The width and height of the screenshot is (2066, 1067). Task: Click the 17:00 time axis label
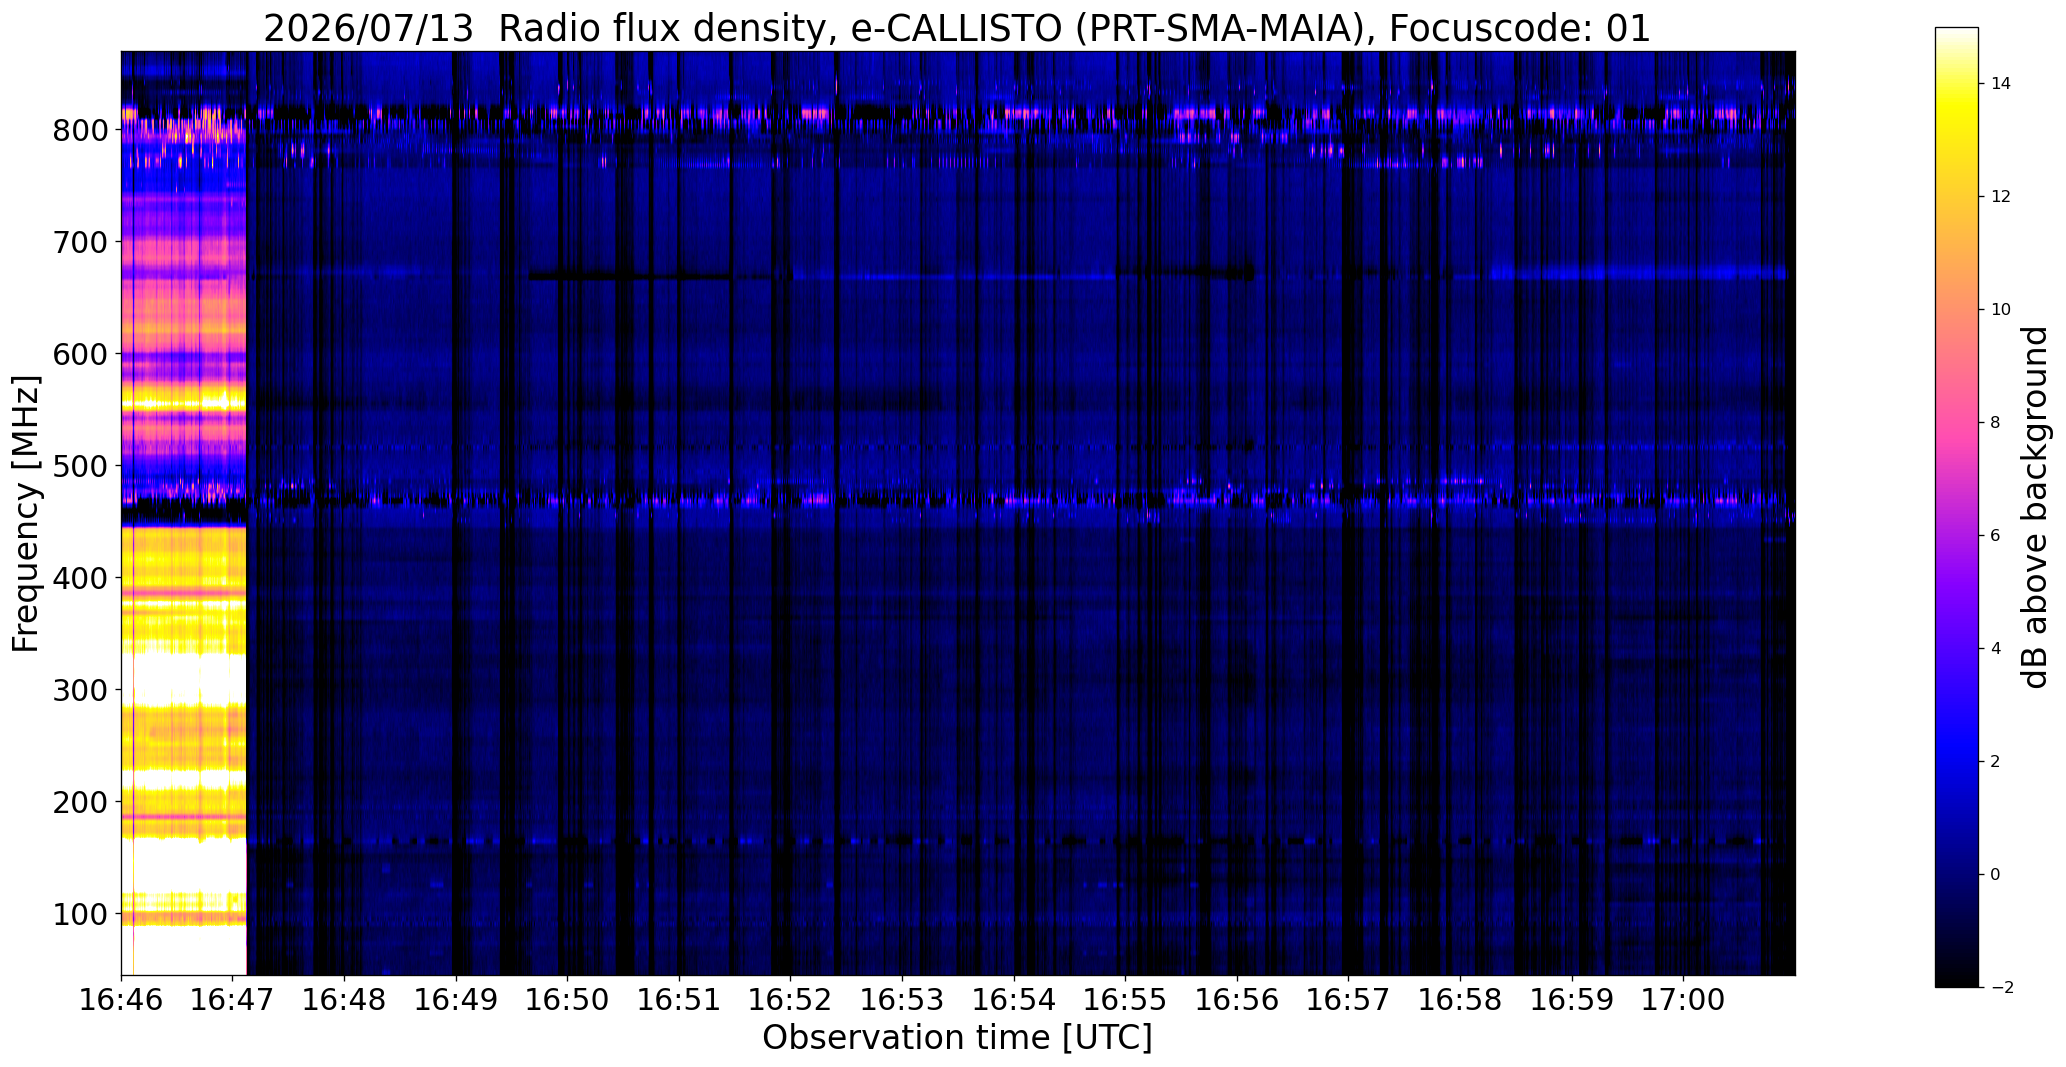[1684, 1001]
